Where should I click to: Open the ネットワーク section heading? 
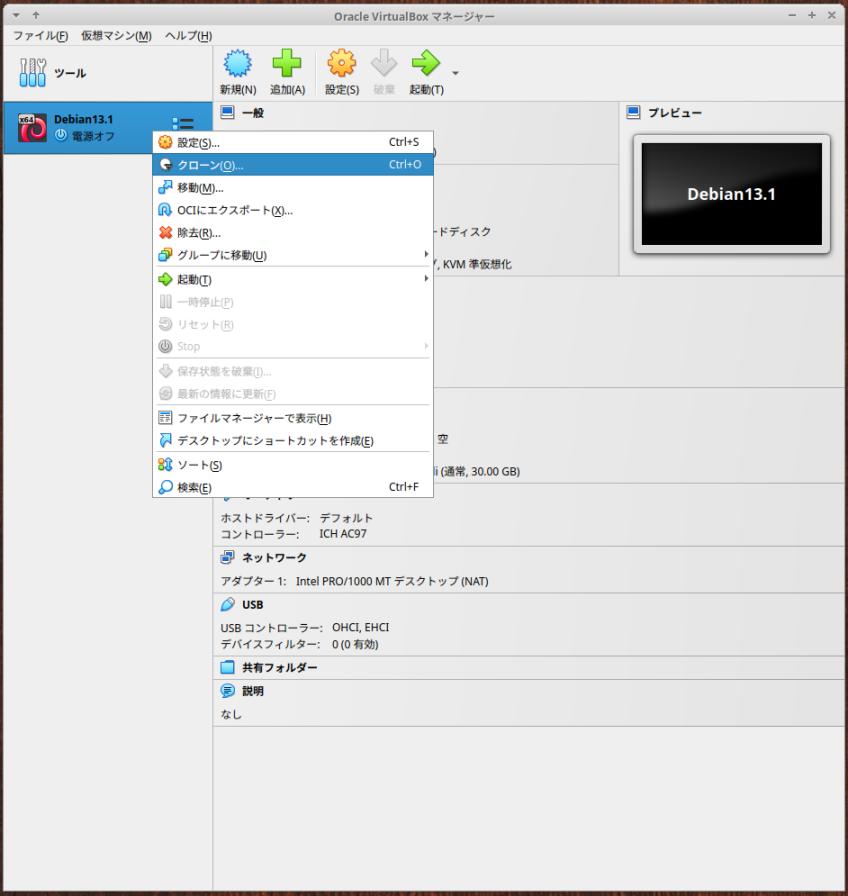[274, 557]
